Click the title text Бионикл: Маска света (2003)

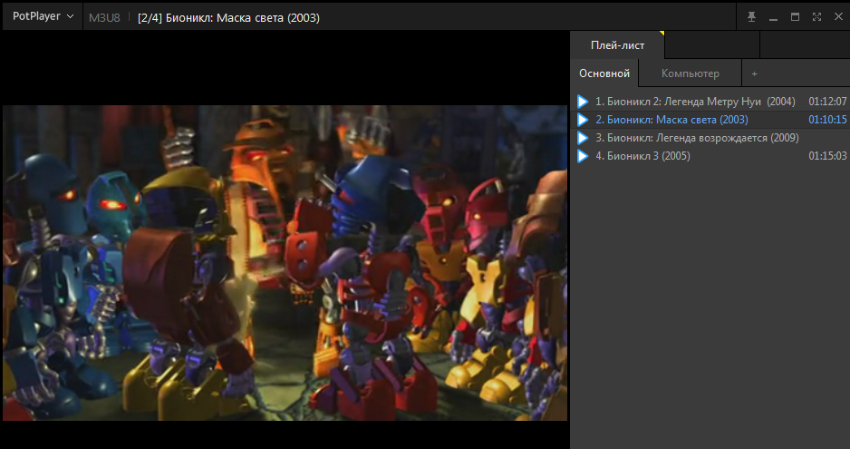point(242,18)
